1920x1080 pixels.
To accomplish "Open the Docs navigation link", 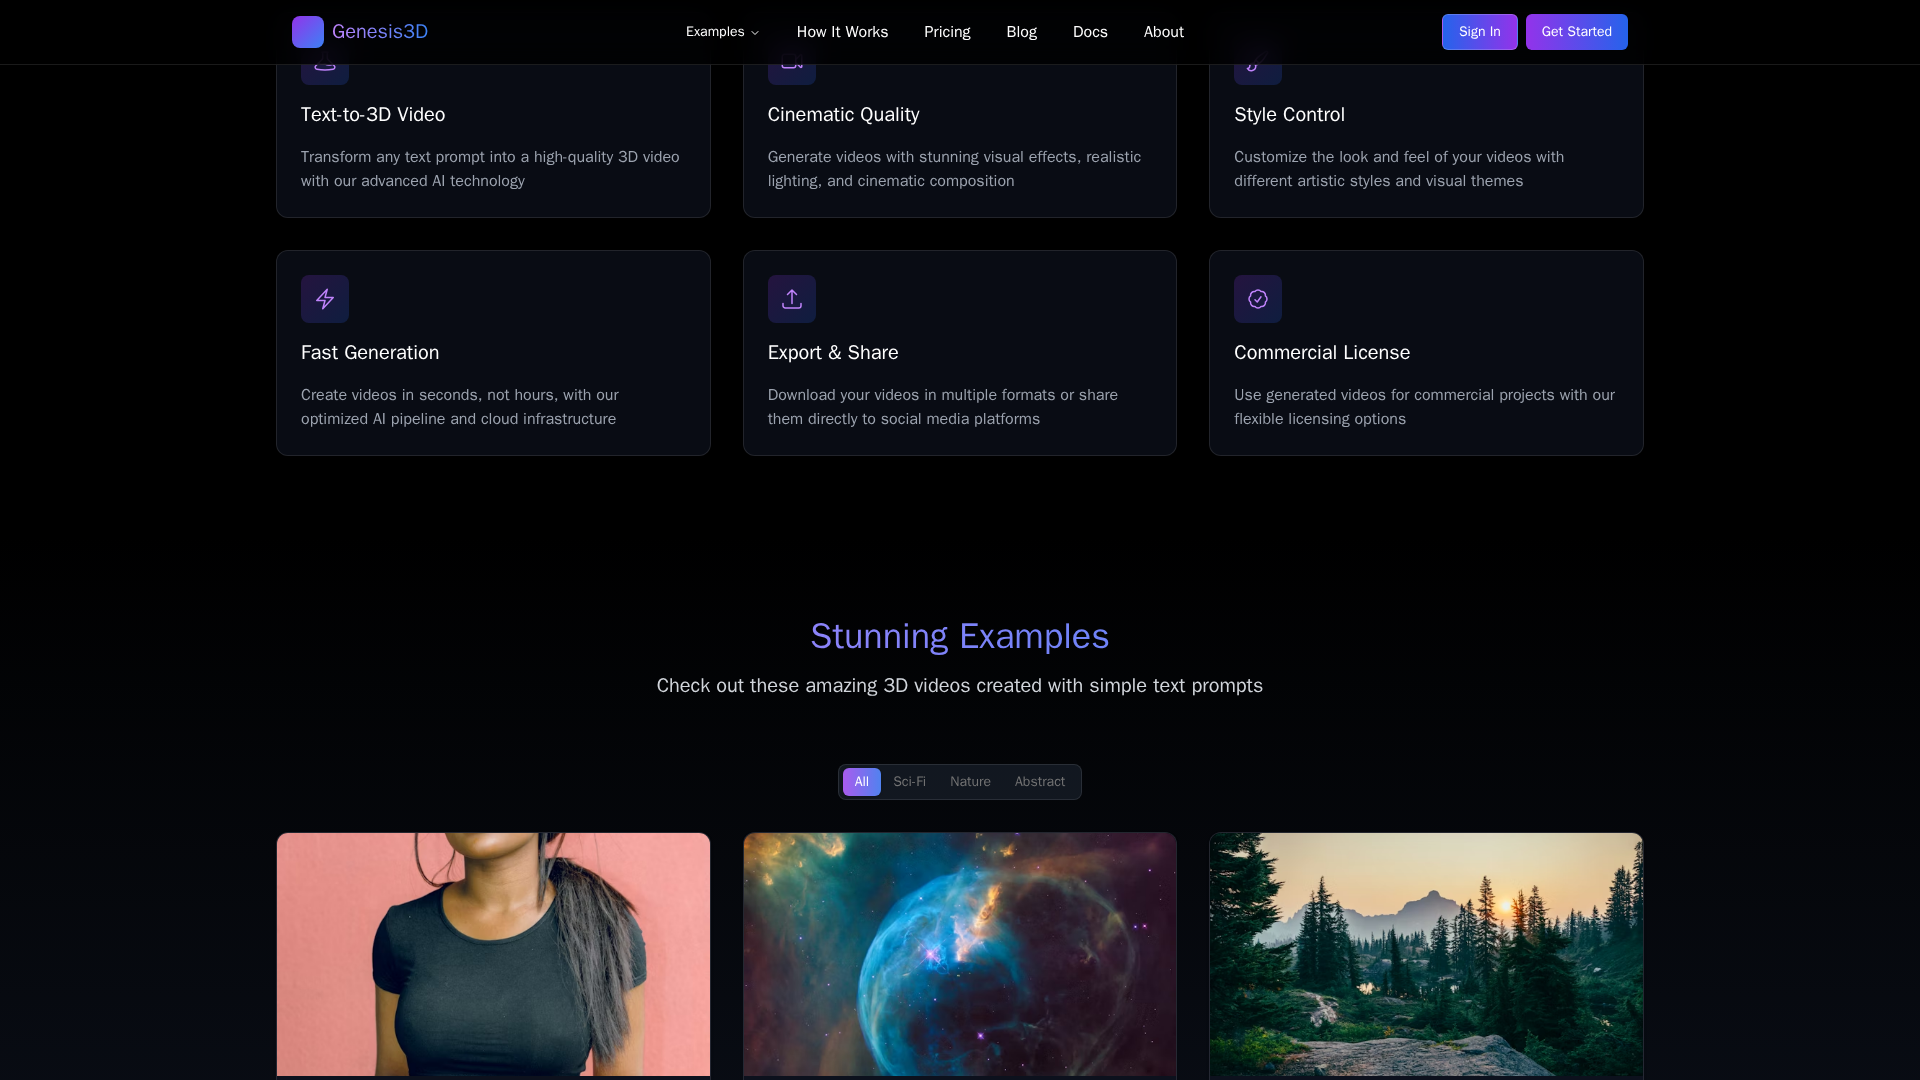I will pyautogui.click(x=1090, y=32).
